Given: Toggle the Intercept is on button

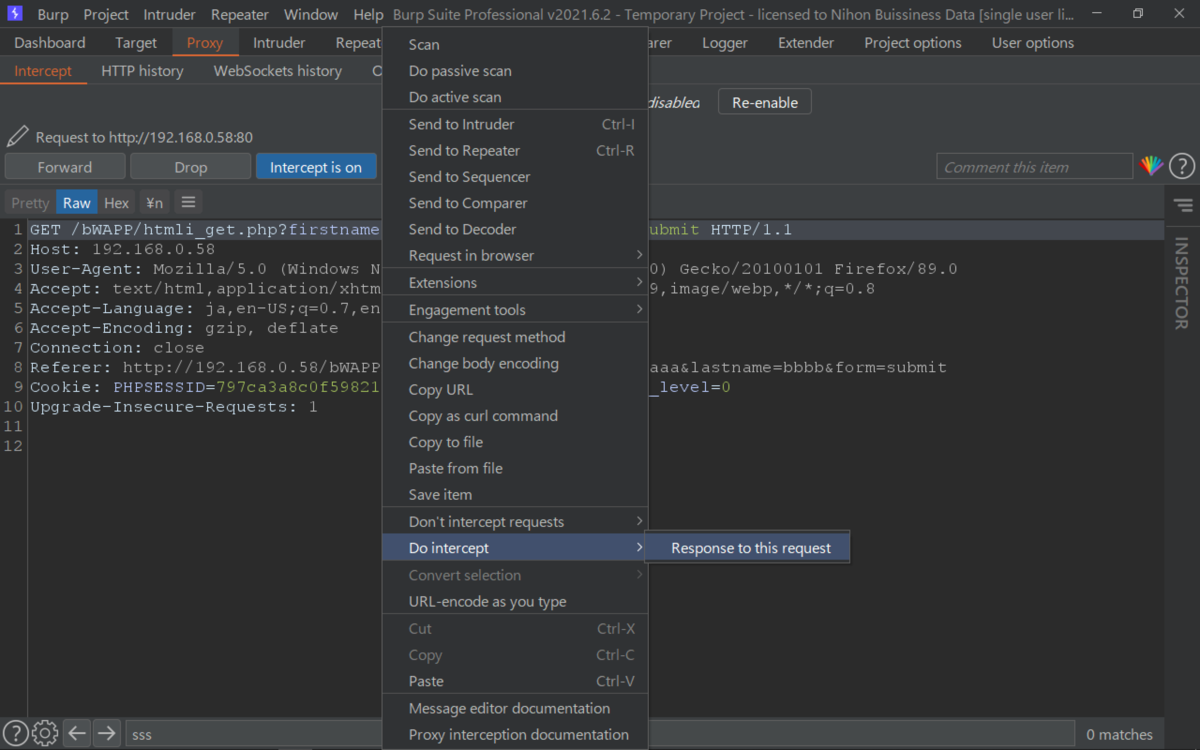Looking at the screenshot, I should (x=316, y=167).
